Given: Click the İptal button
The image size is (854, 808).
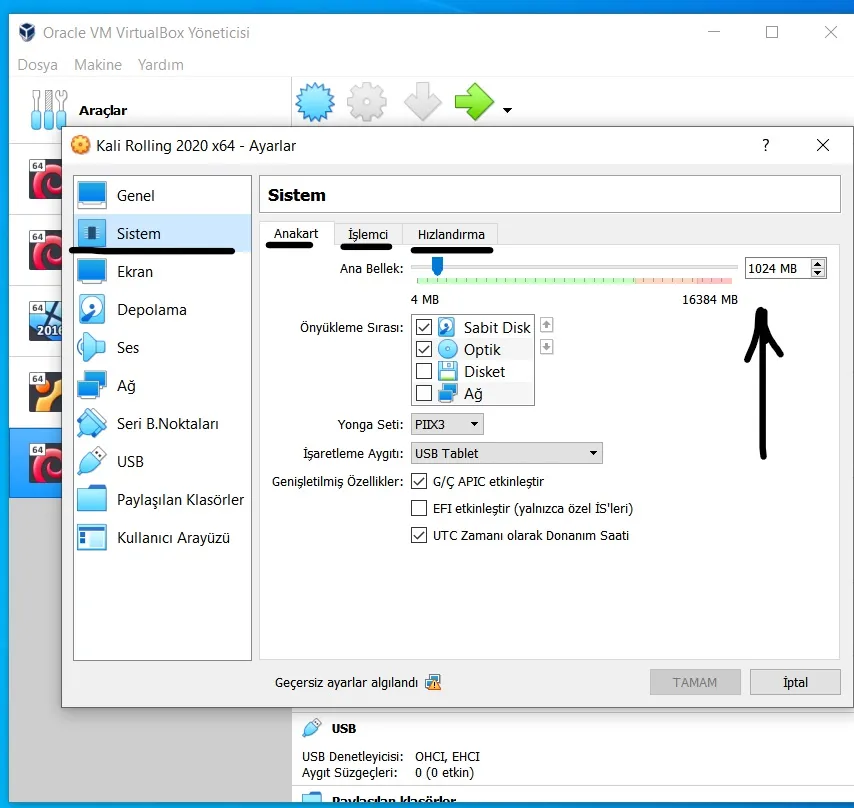Looking at the screenshot, I should tap(795, 682).
